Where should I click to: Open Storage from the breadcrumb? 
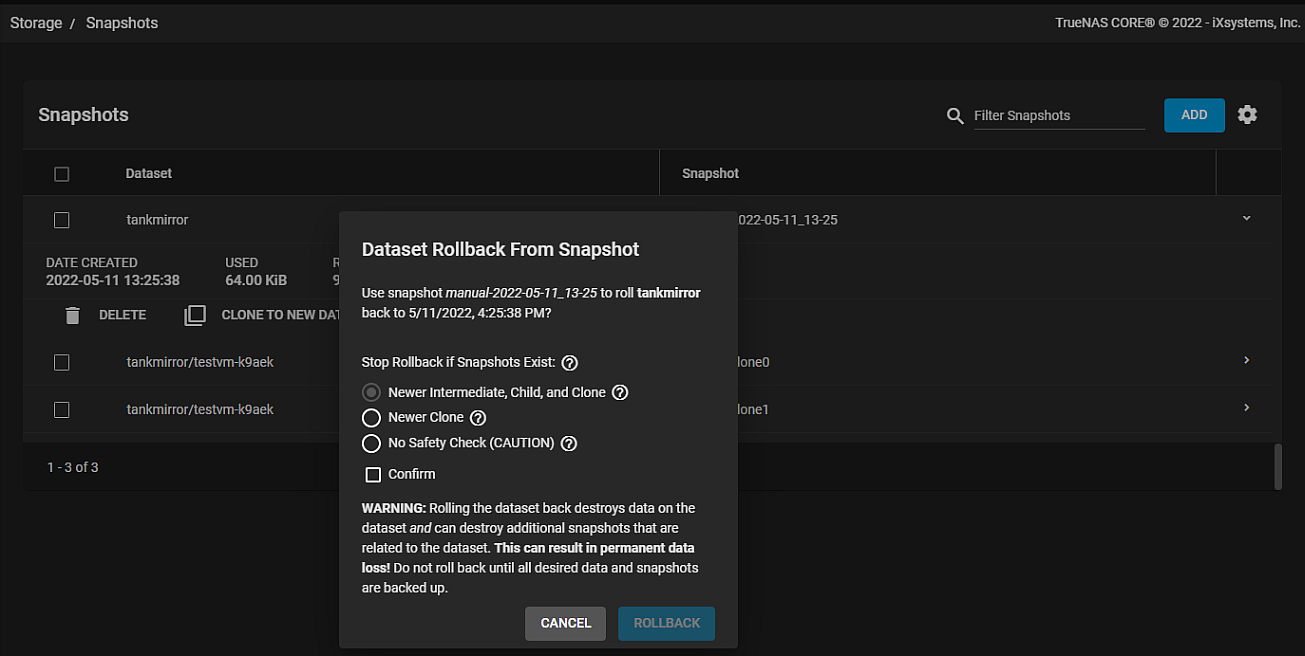pos(35,22)
